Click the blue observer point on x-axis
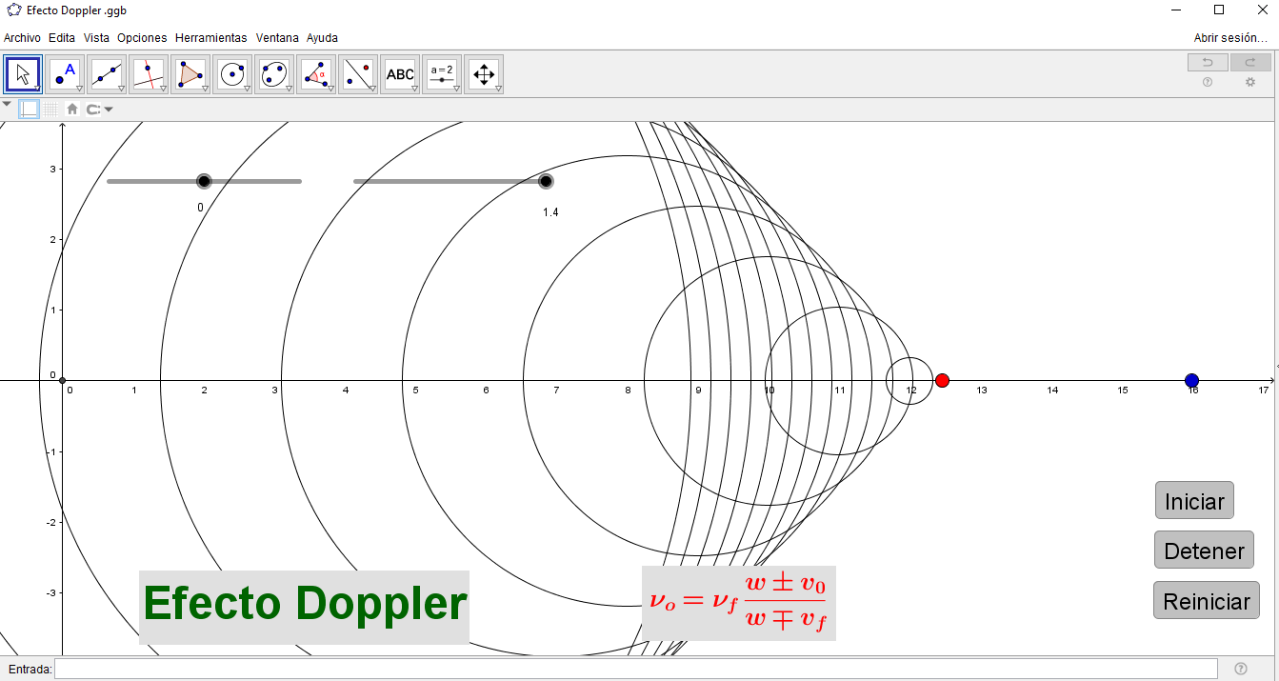Screen dimensions: 1279x681 point(1191,380)
